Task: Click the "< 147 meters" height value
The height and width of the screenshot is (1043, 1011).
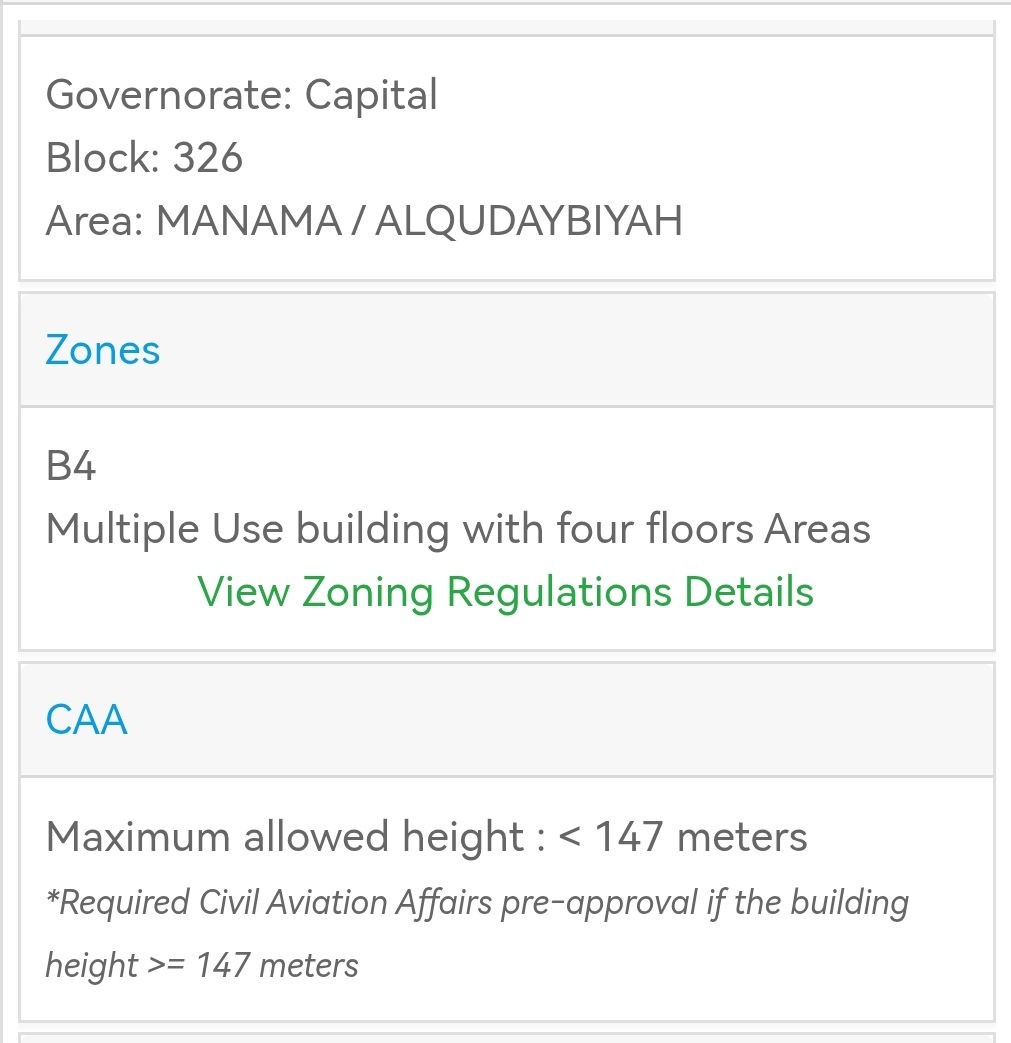Action: click(x=682, y=836)
